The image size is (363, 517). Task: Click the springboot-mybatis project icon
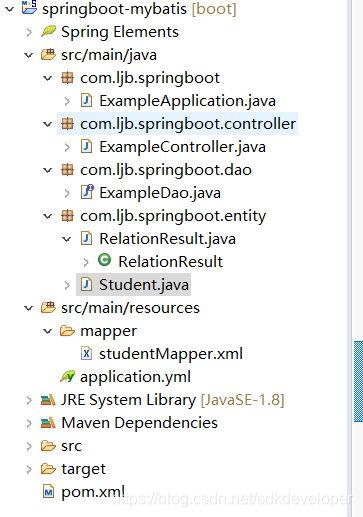[29, 7]
